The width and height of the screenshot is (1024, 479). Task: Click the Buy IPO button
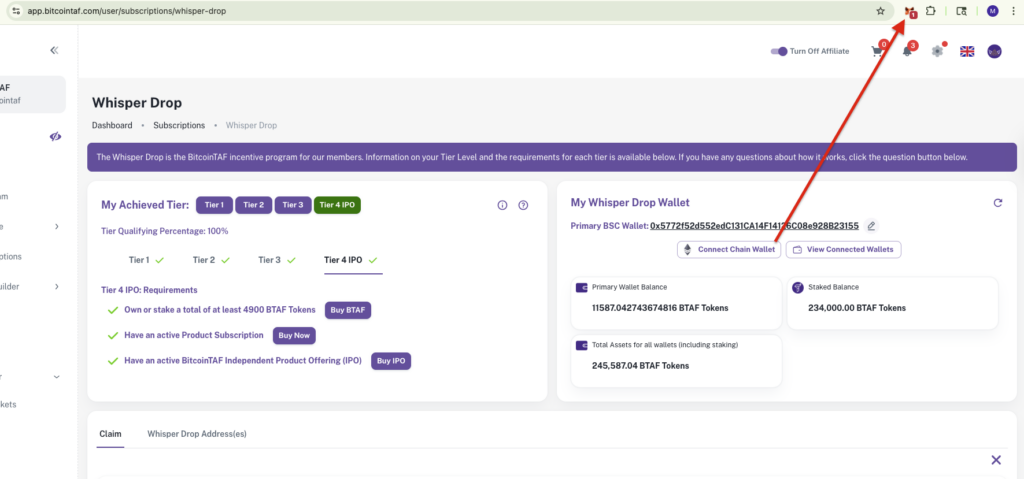(x=391, y=361)
